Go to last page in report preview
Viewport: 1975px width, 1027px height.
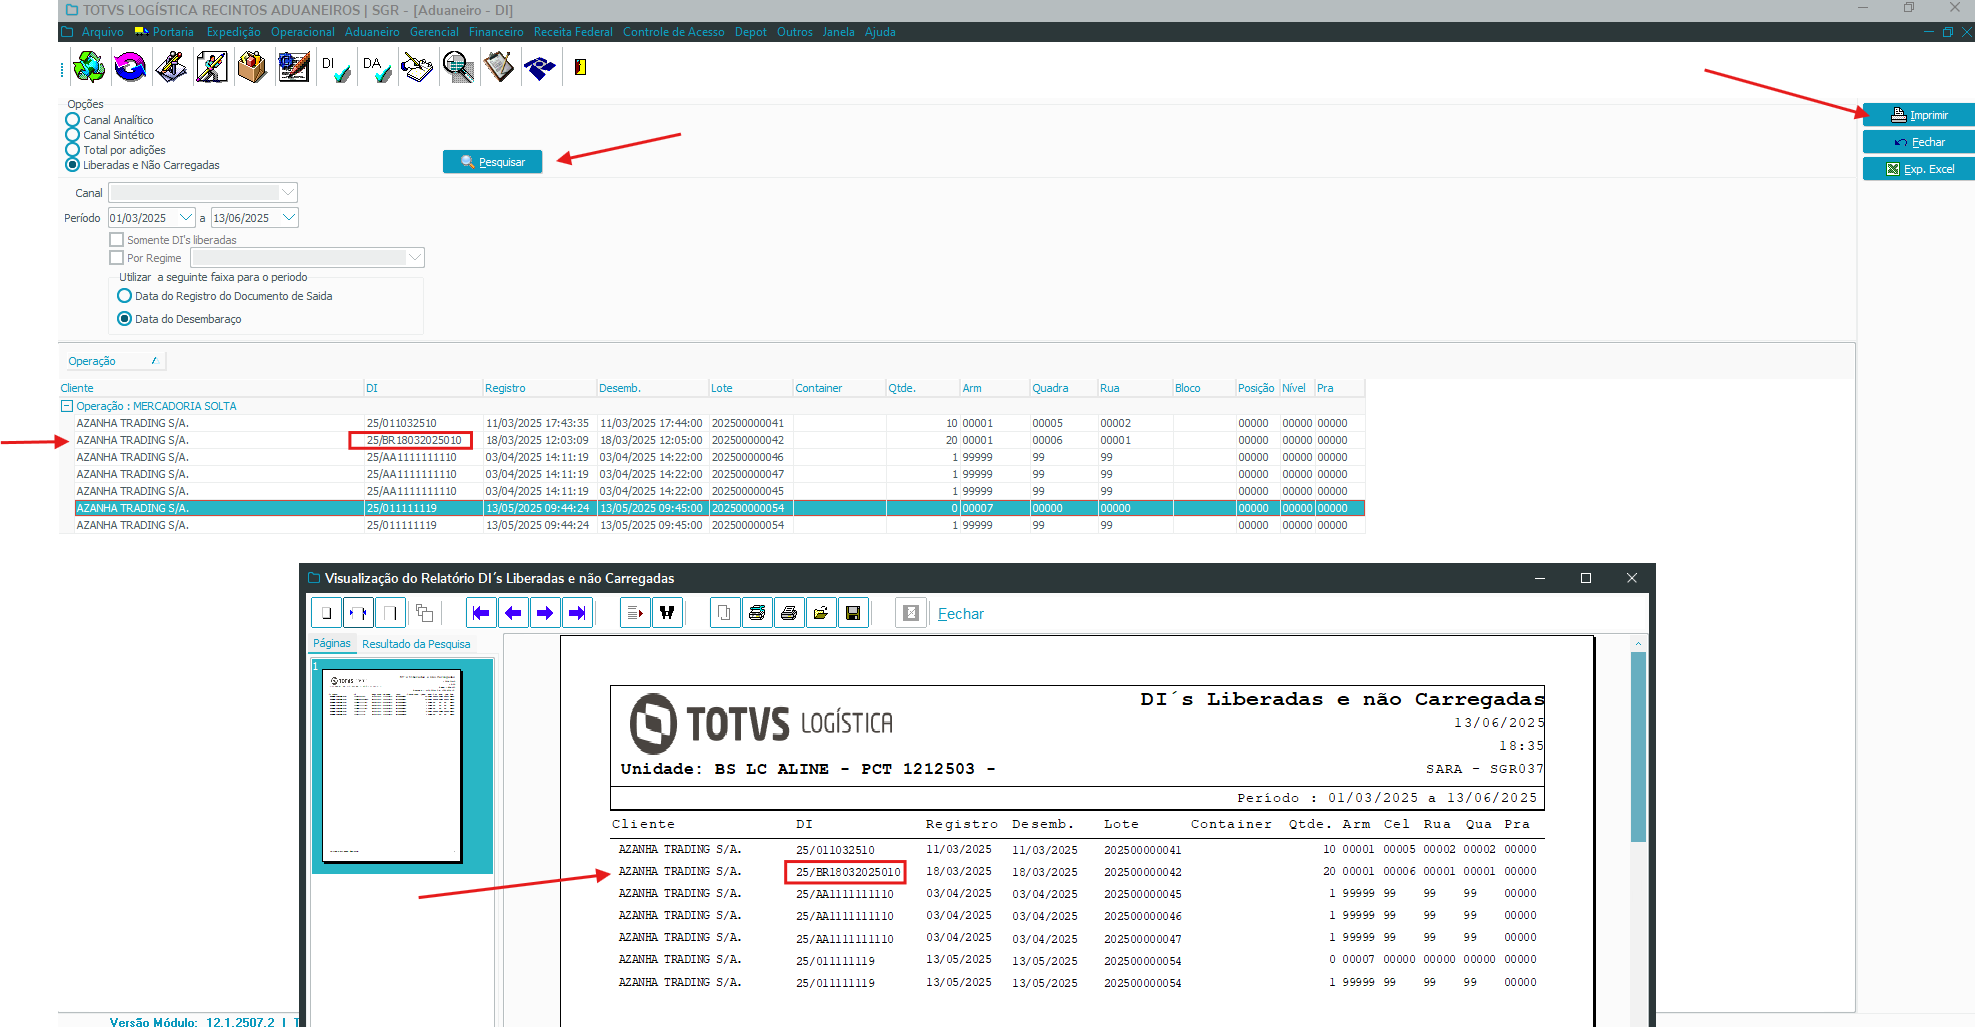point(577,613)
